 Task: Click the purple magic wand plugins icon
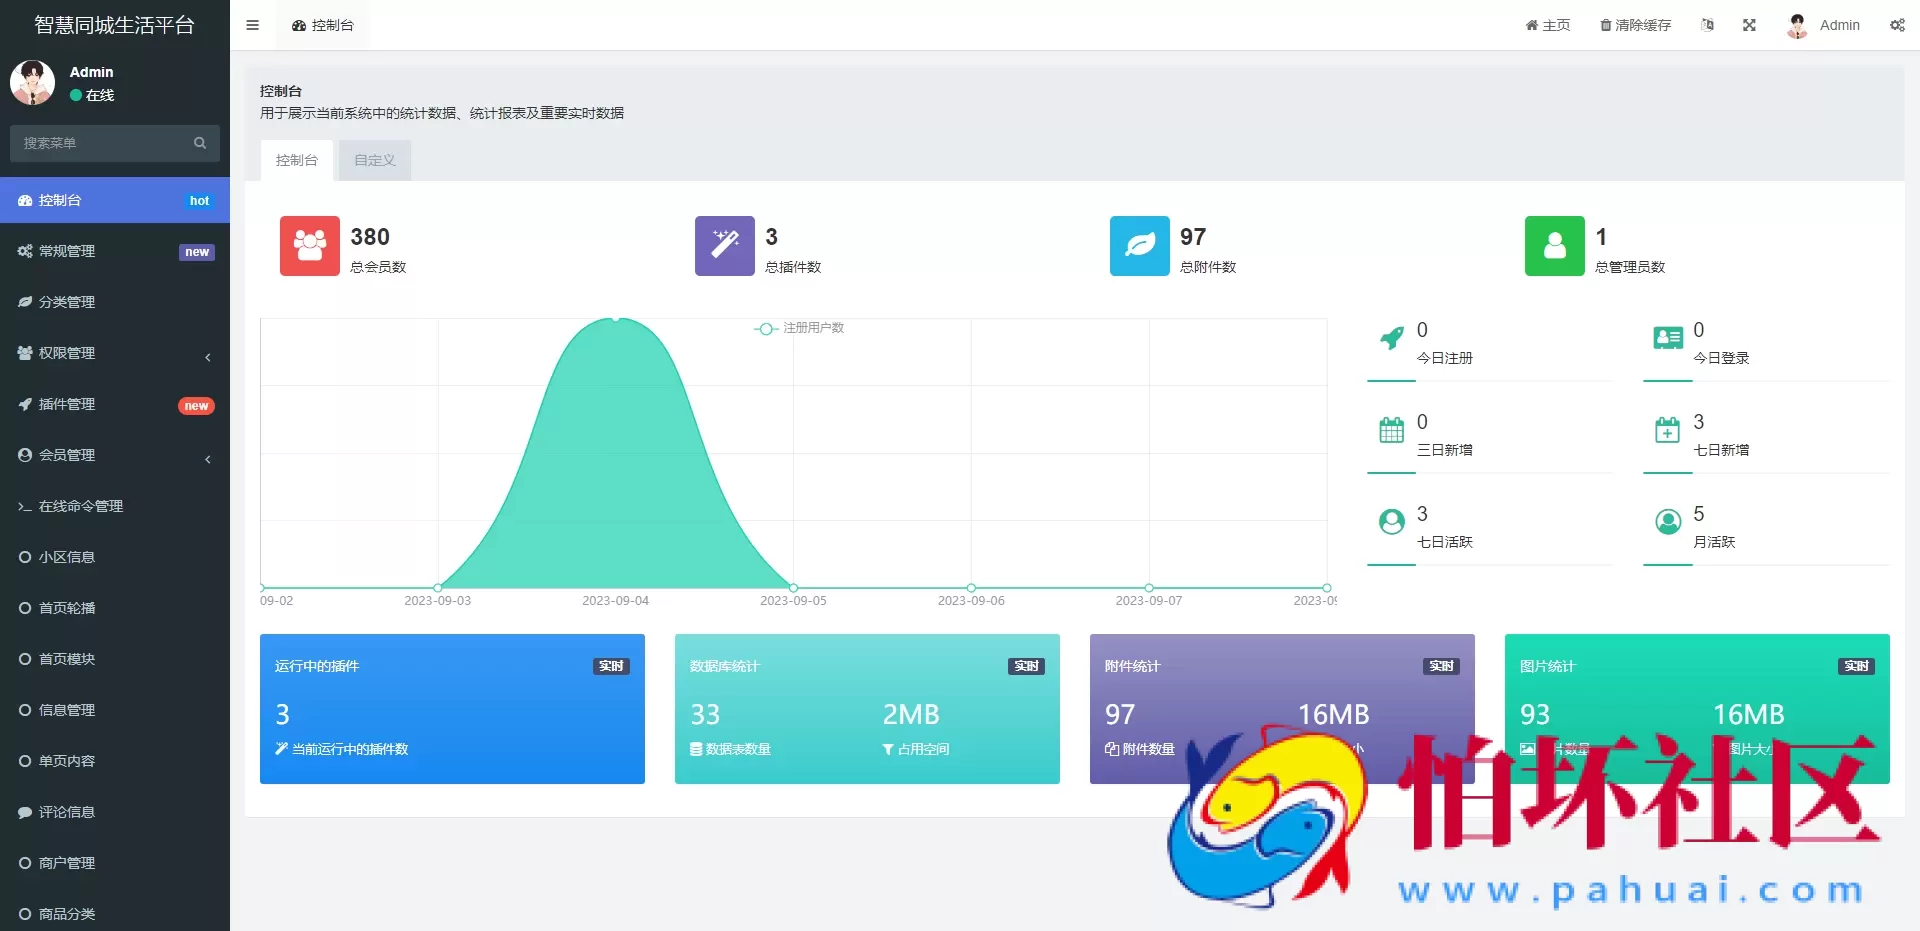point(724,246)
